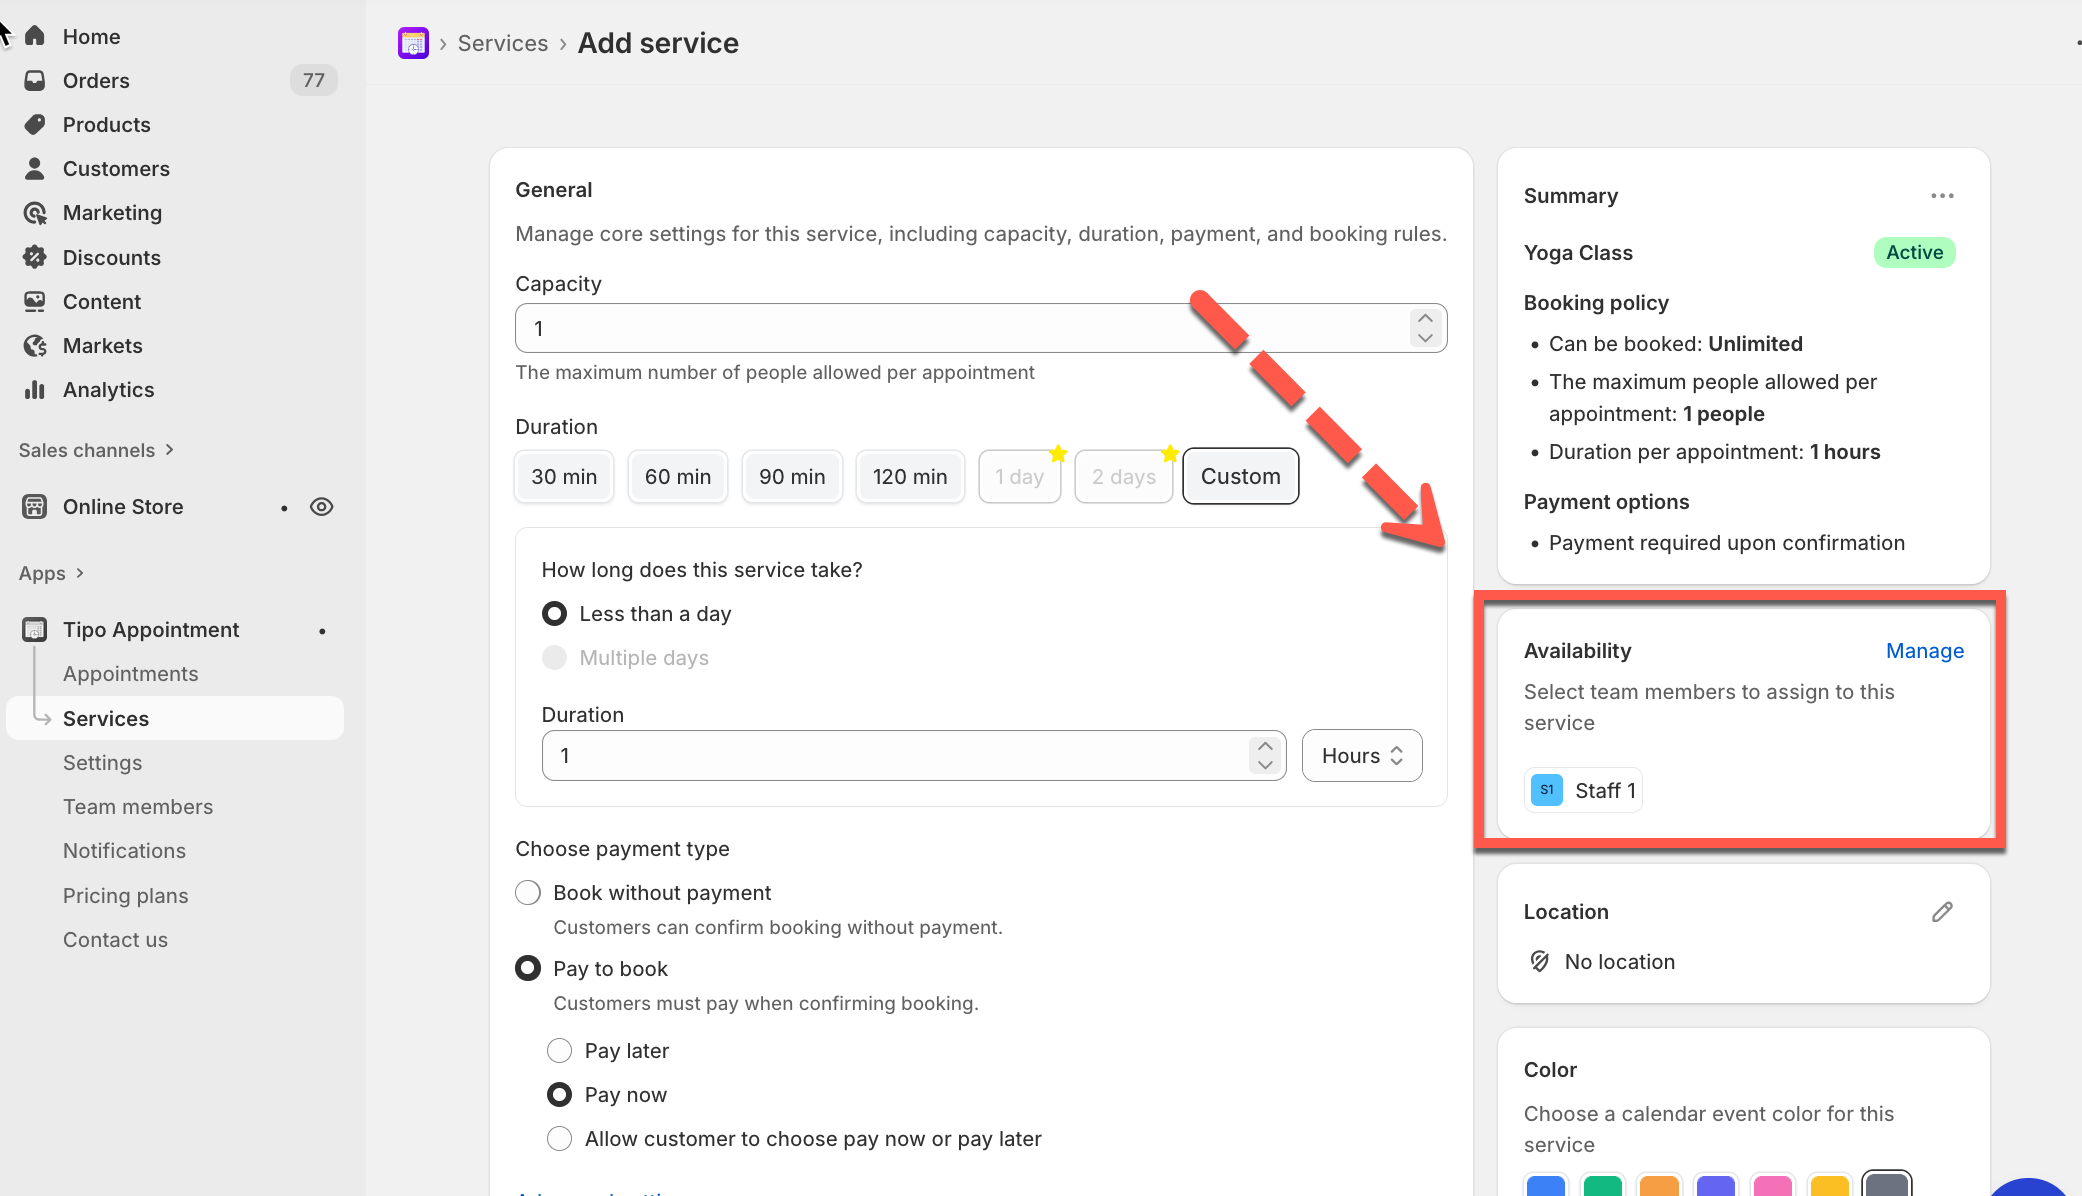Choose the Pay later radio button
2082x1196 pixels.
[560, 1051]
